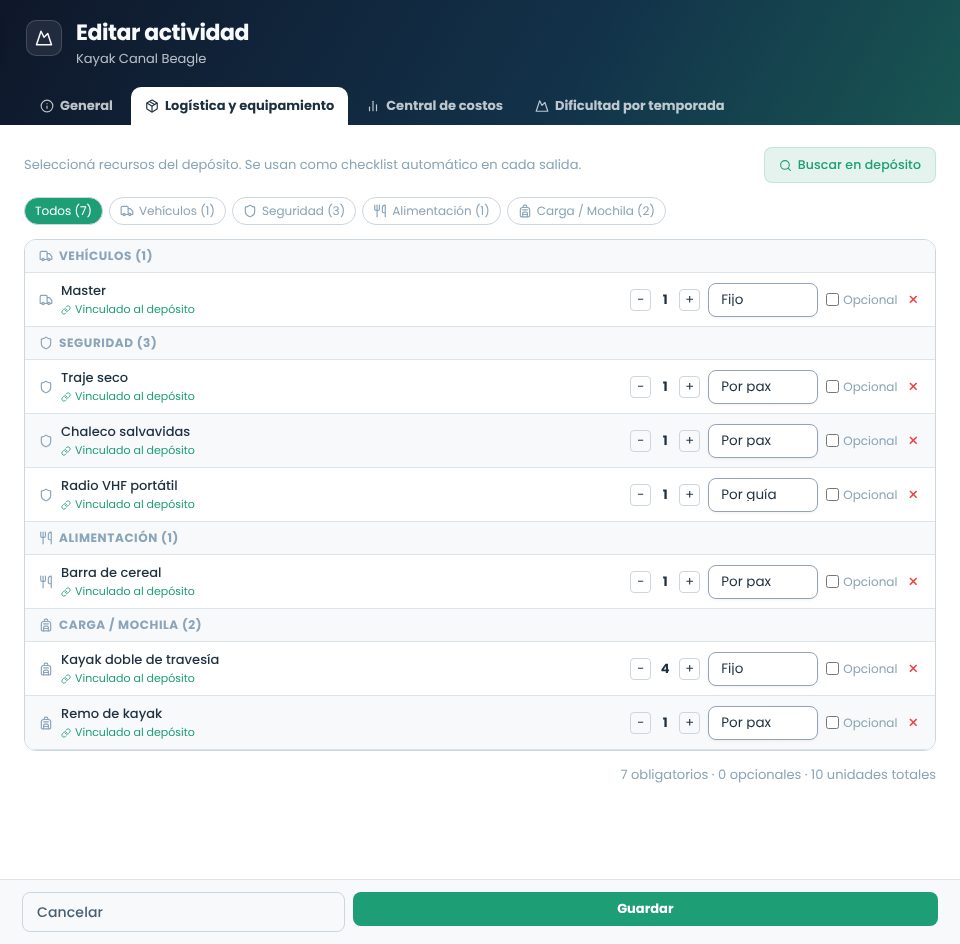Viewport: 960px width, 944px height.
Task: Filter by Vehículos (1) chip
Action: coord(167,211)
